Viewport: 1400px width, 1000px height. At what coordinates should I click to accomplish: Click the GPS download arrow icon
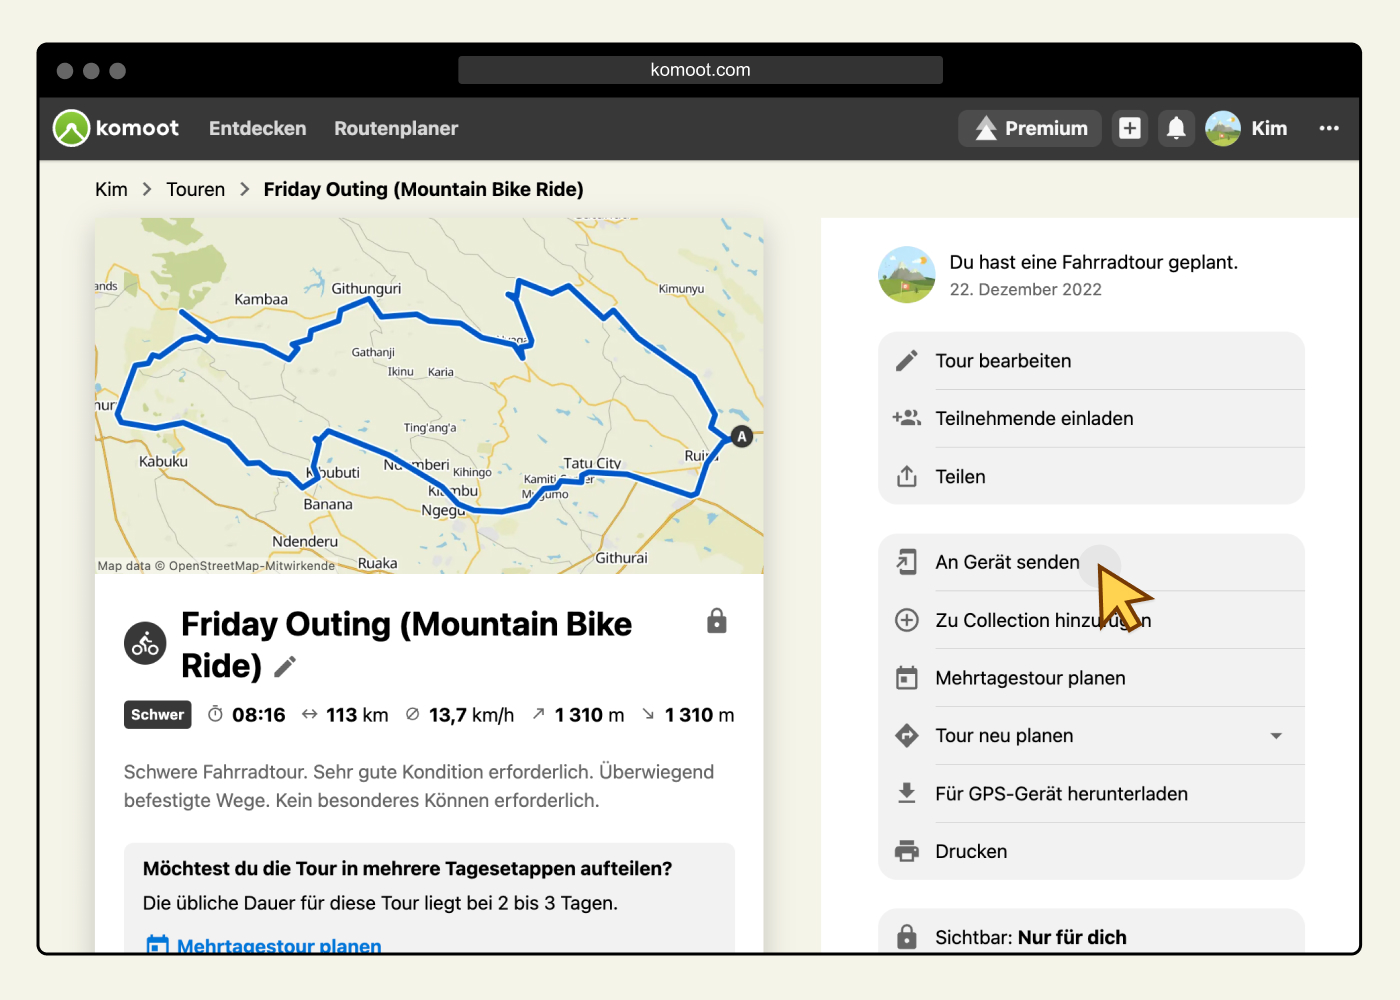click(906, 793)
